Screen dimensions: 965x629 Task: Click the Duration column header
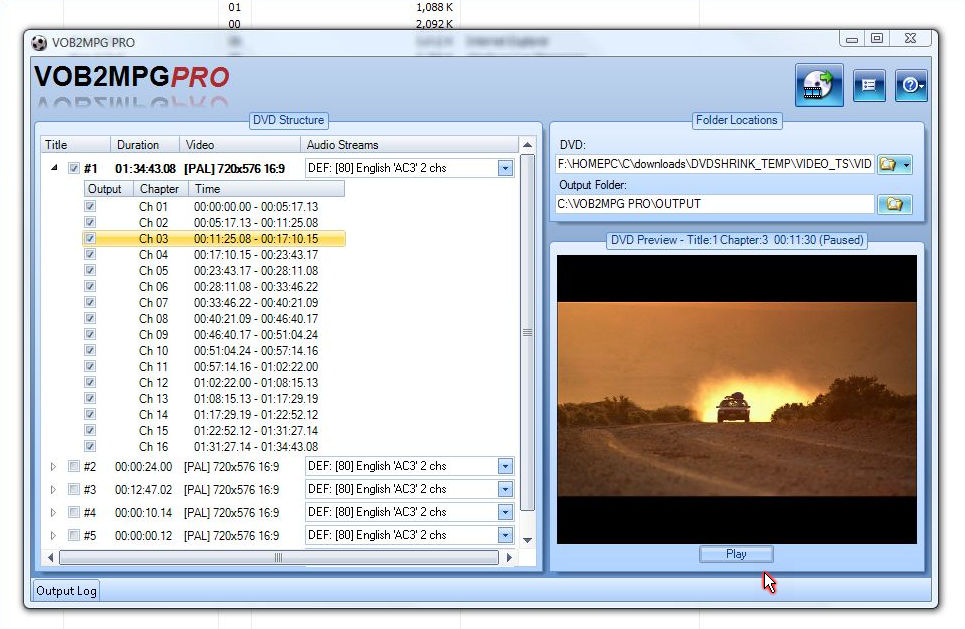click(145, 145)
